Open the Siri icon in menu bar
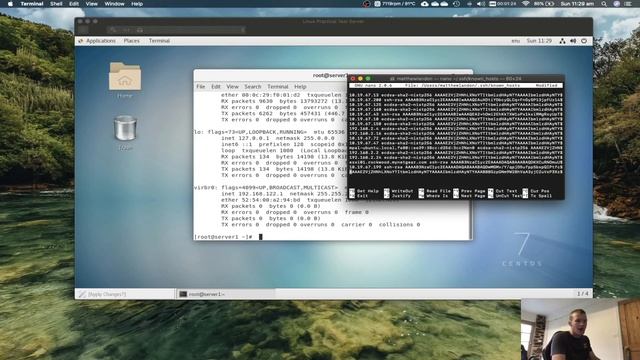640x360 pixels. 616,4
